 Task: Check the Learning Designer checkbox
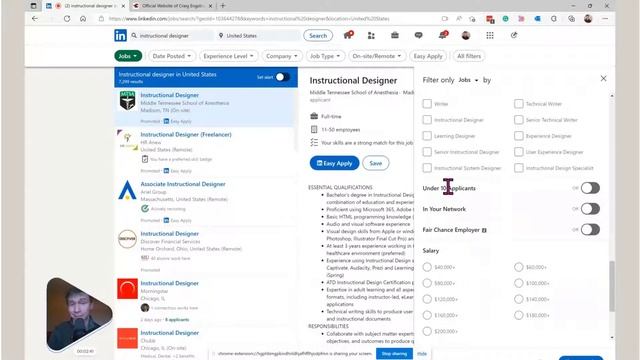[x=427, y=136]
